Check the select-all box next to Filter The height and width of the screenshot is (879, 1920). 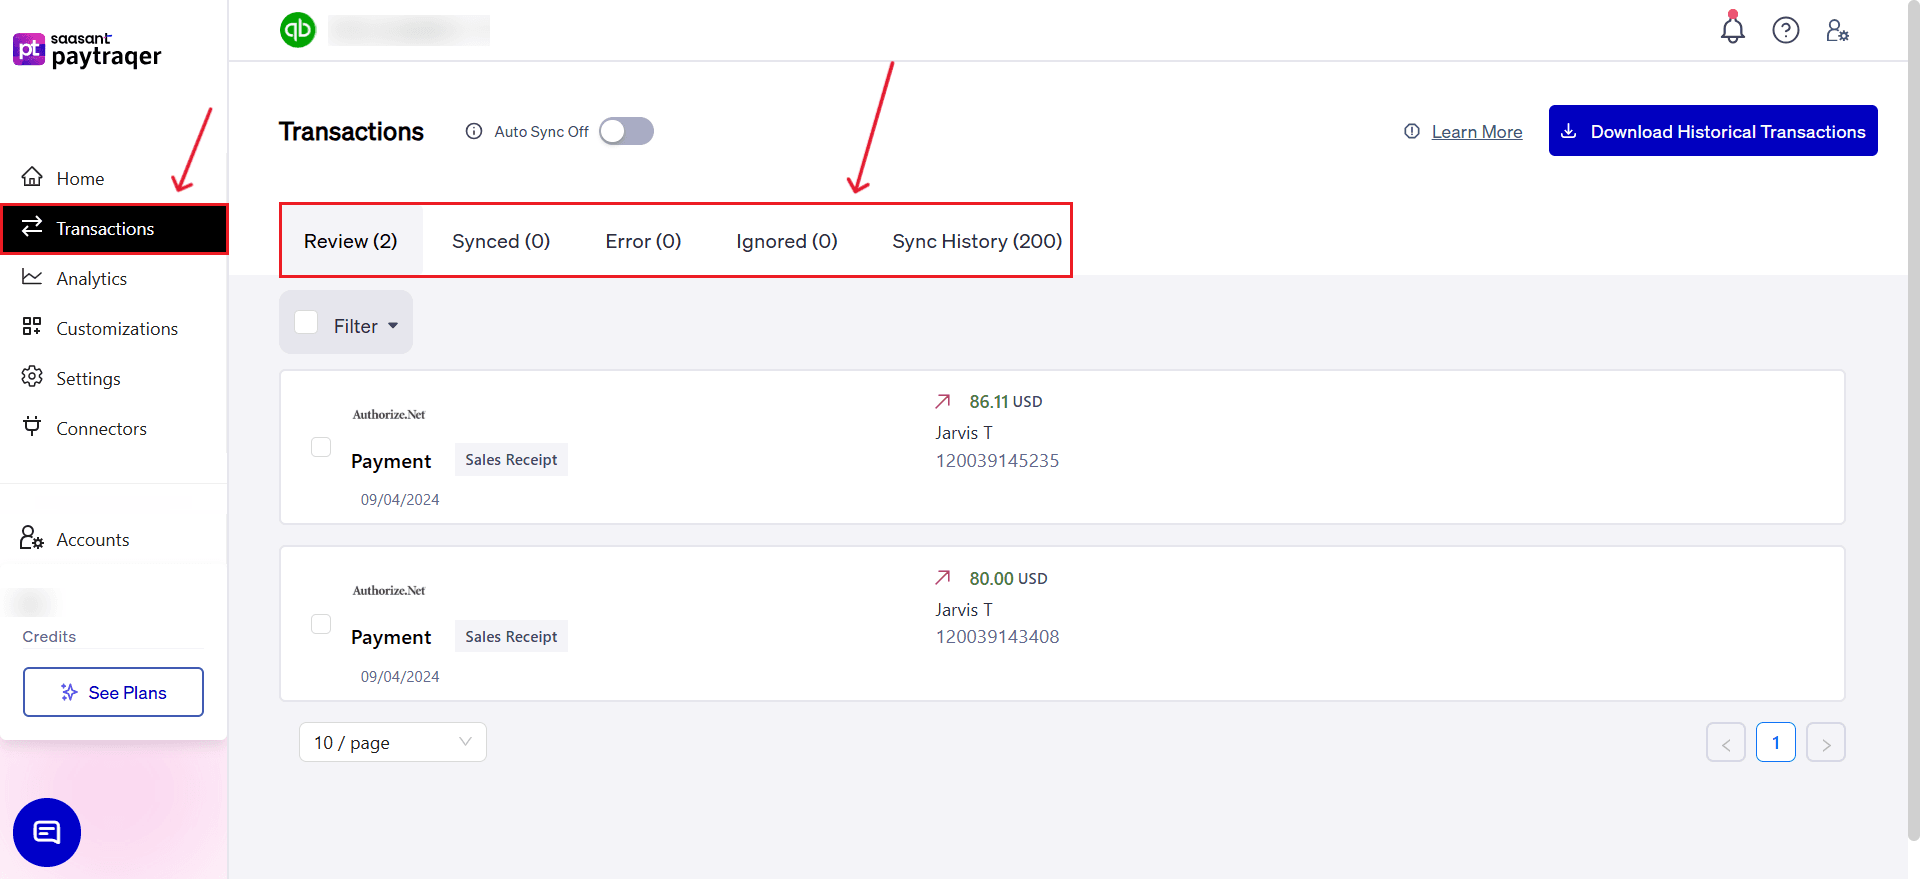[x=306, y=322]
